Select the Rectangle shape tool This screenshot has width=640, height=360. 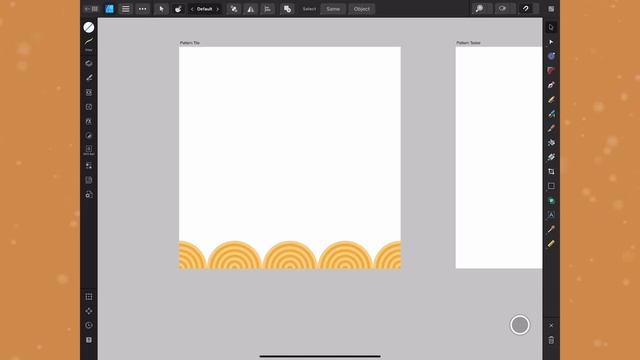tap(551, 186)
